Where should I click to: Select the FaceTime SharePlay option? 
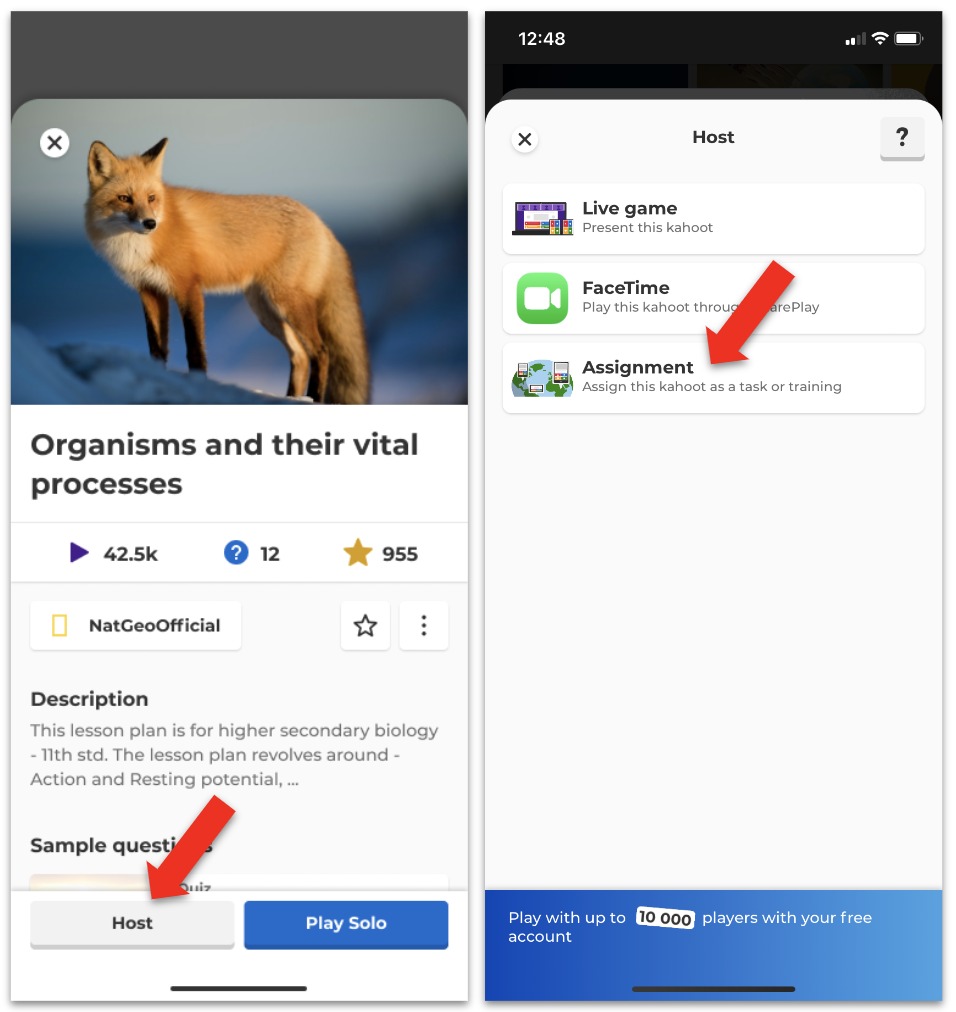tap(713, 298)
